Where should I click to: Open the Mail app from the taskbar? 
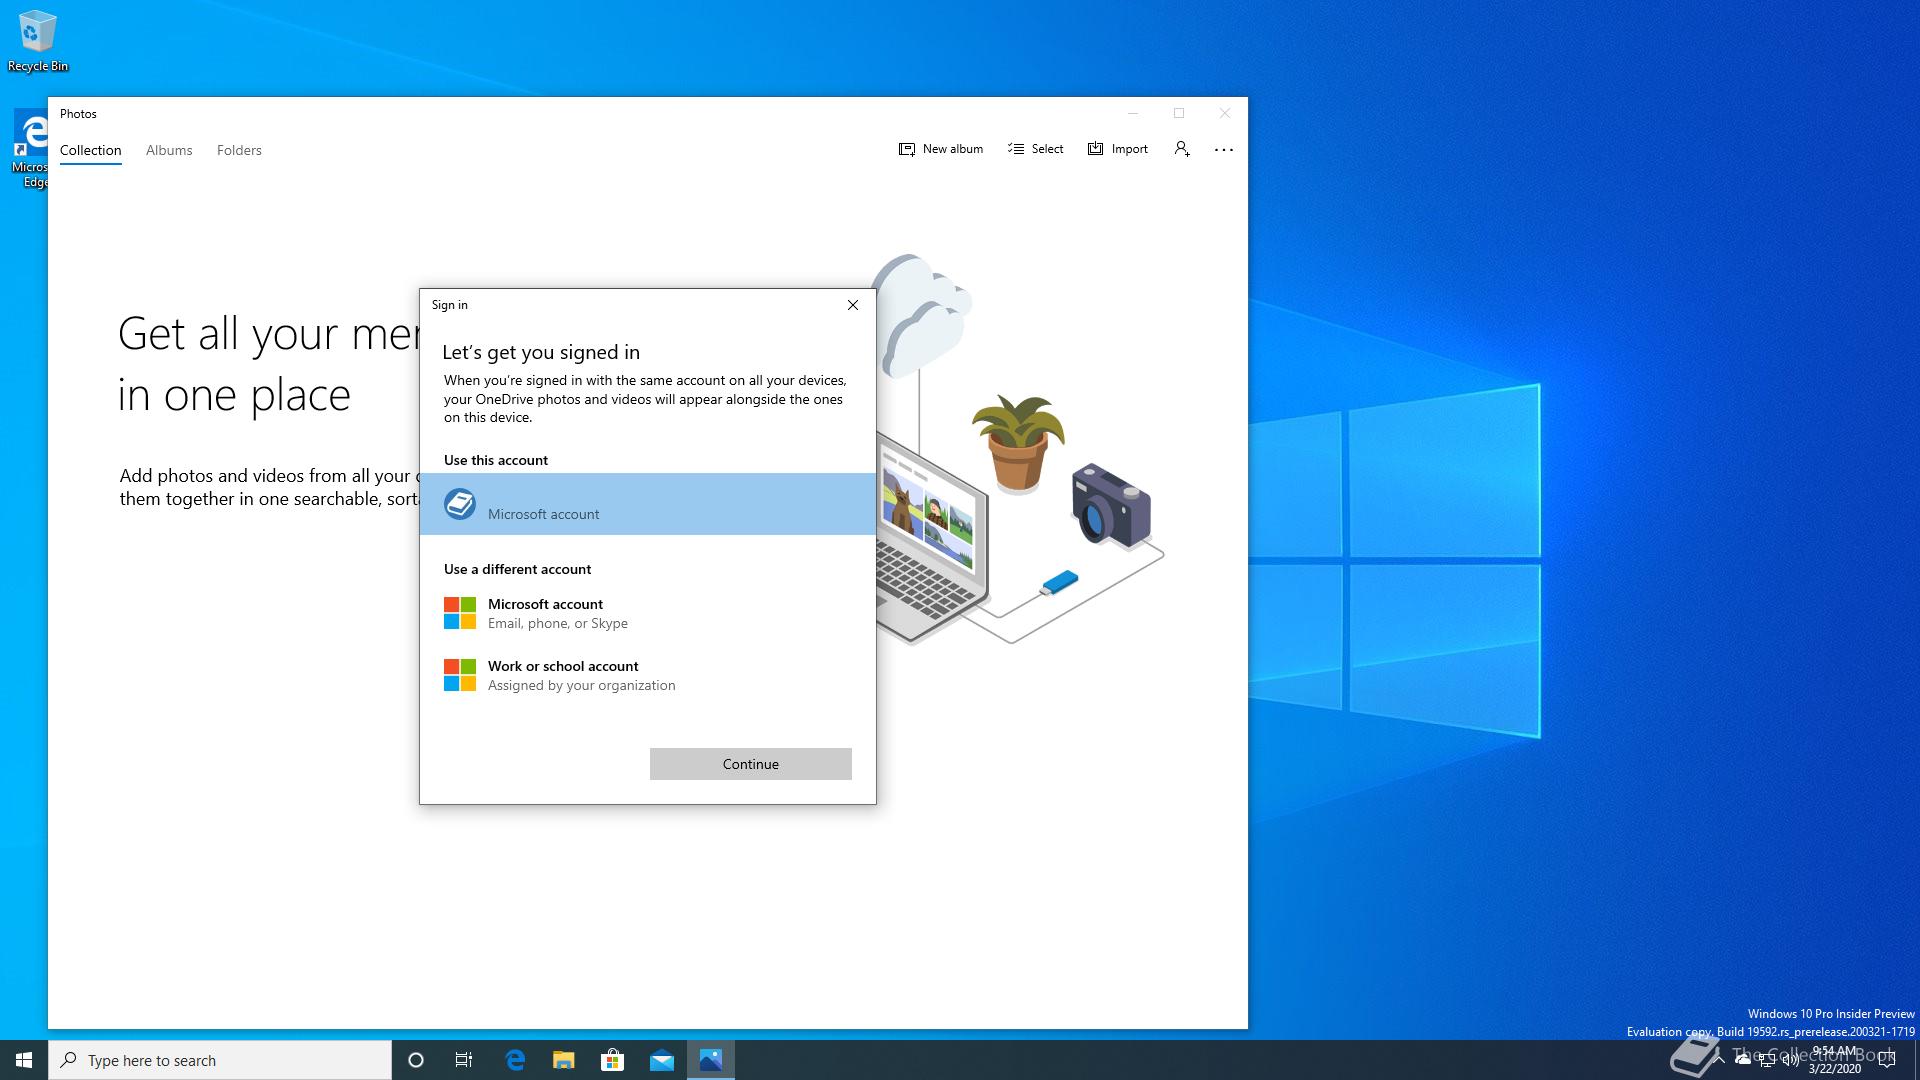pos(662,1060)
